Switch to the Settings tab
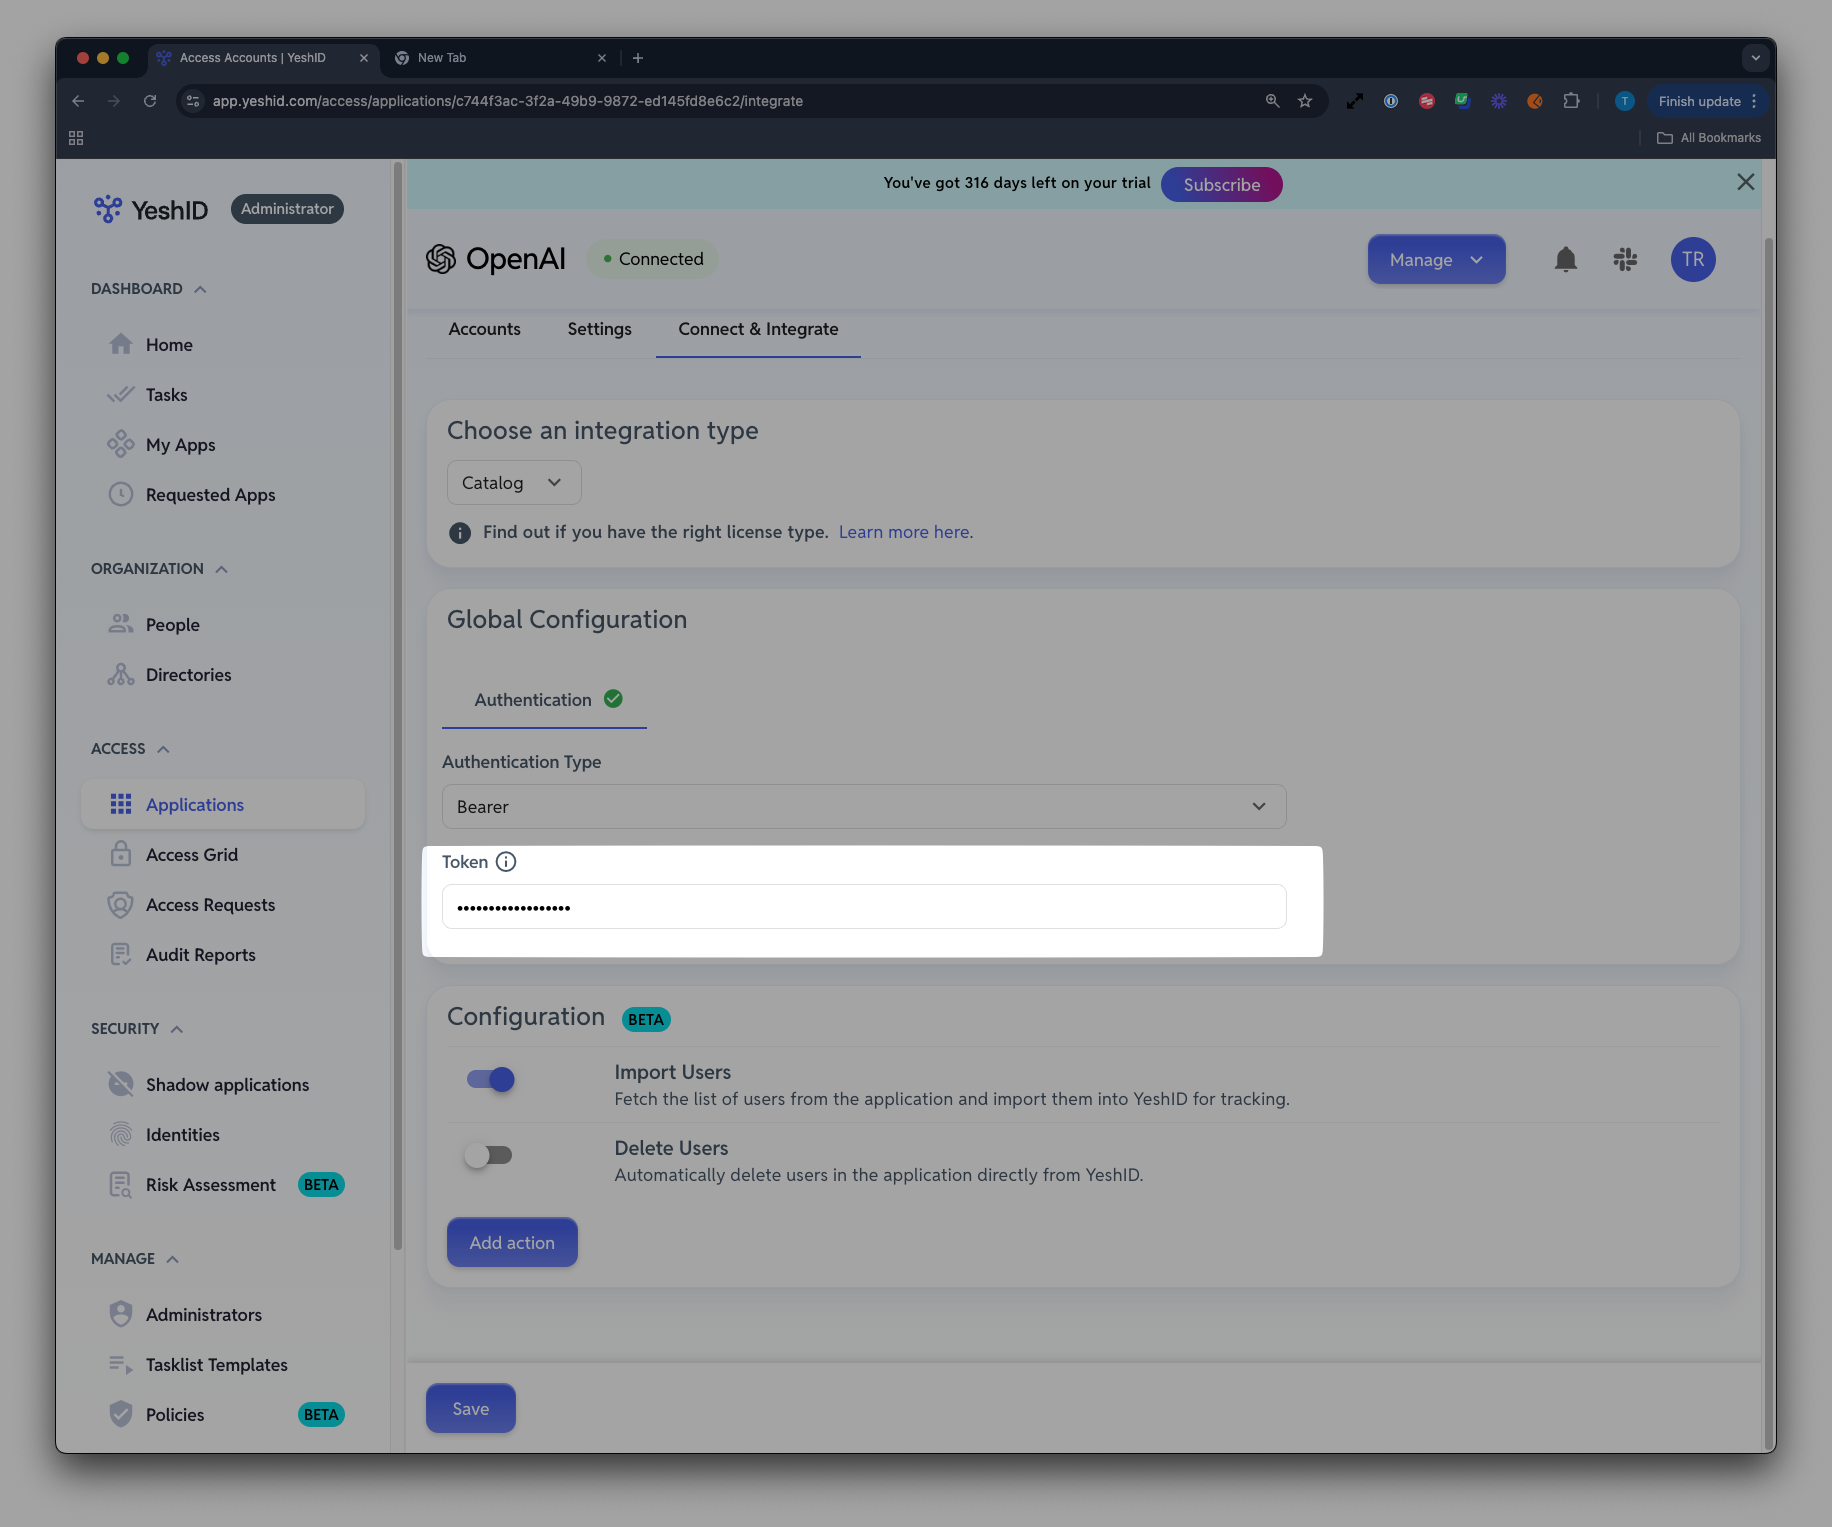Viewport: 1832px width, 1527px height. [x=599, y=330]
